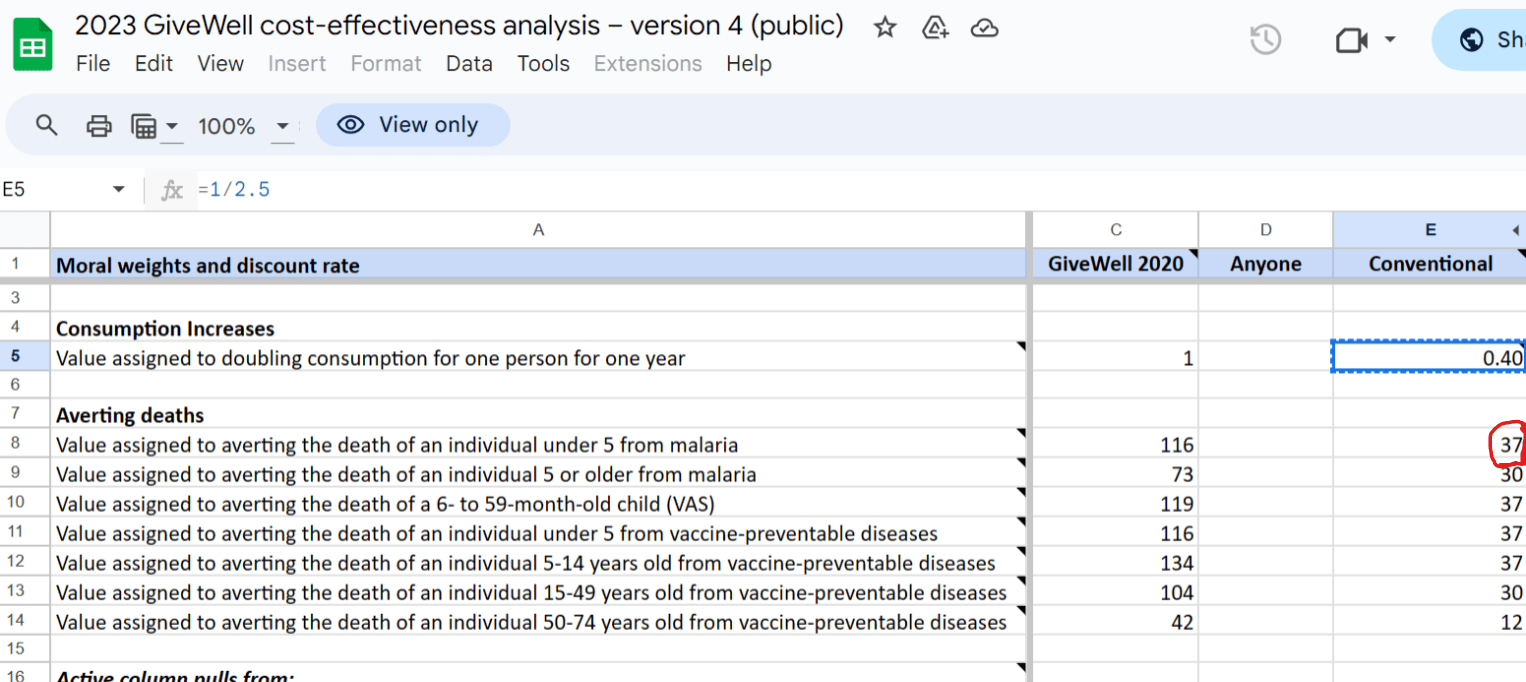Click the Google Sheets home logo
Viewport: 1526px width, 682px height.
point(33,45)
